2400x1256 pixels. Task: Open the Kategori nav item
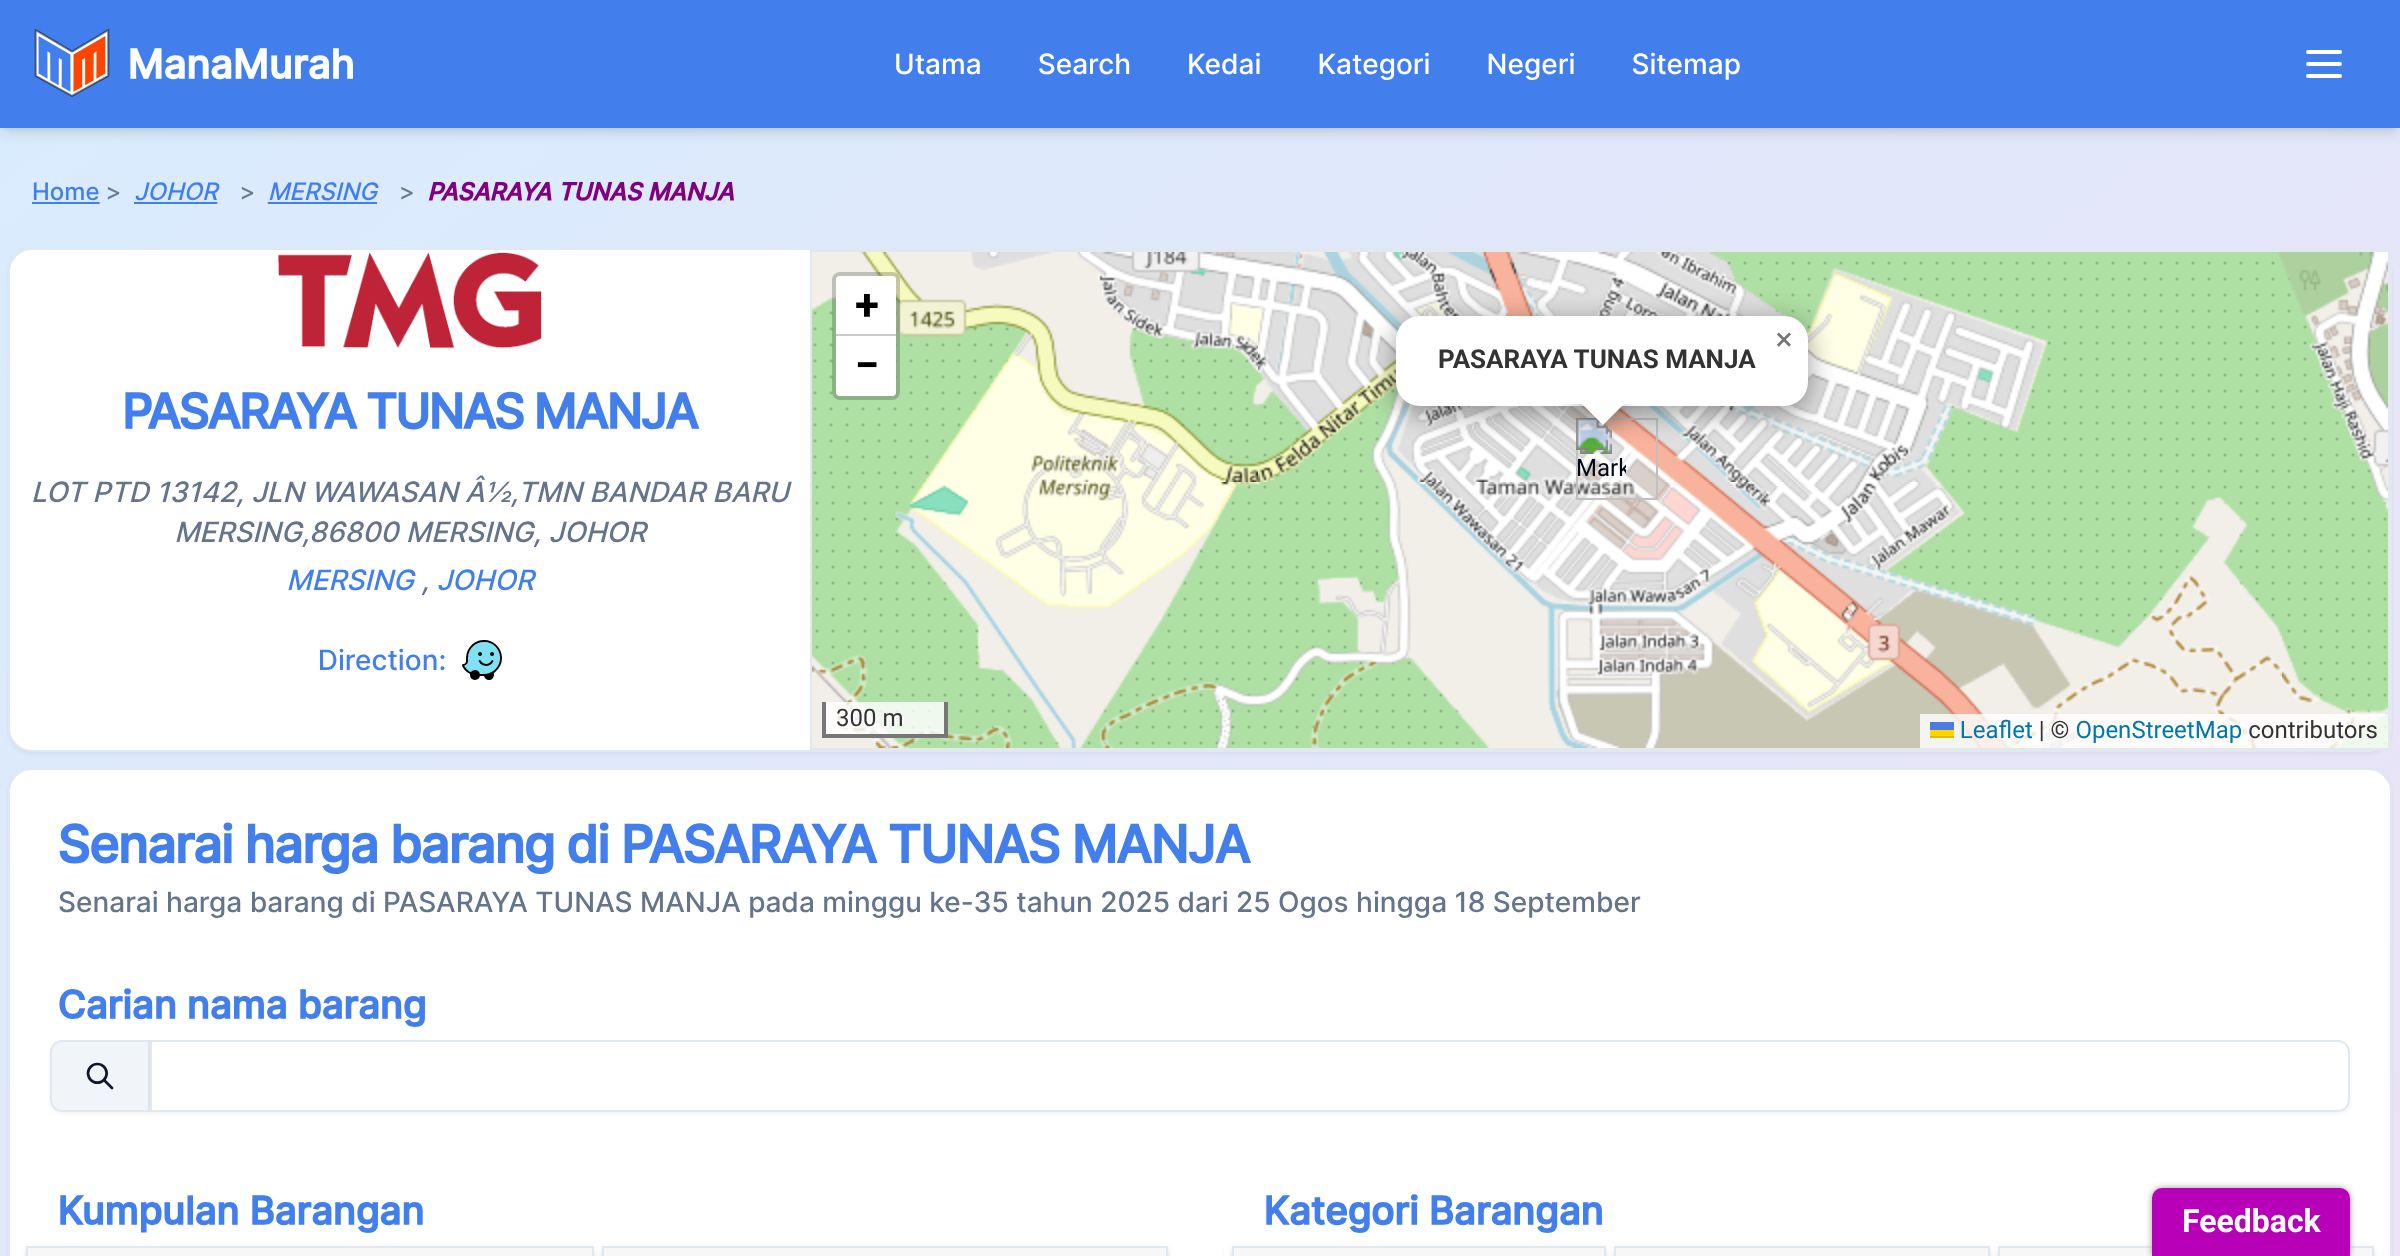[1373, 64]
